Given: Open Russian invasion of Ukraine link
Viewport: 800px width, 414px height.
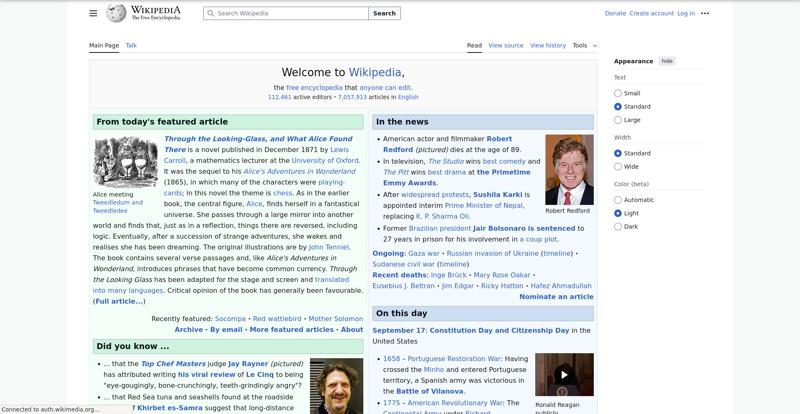Looking at the screenshot, I should pyautogui.click(x=492, y=253).
